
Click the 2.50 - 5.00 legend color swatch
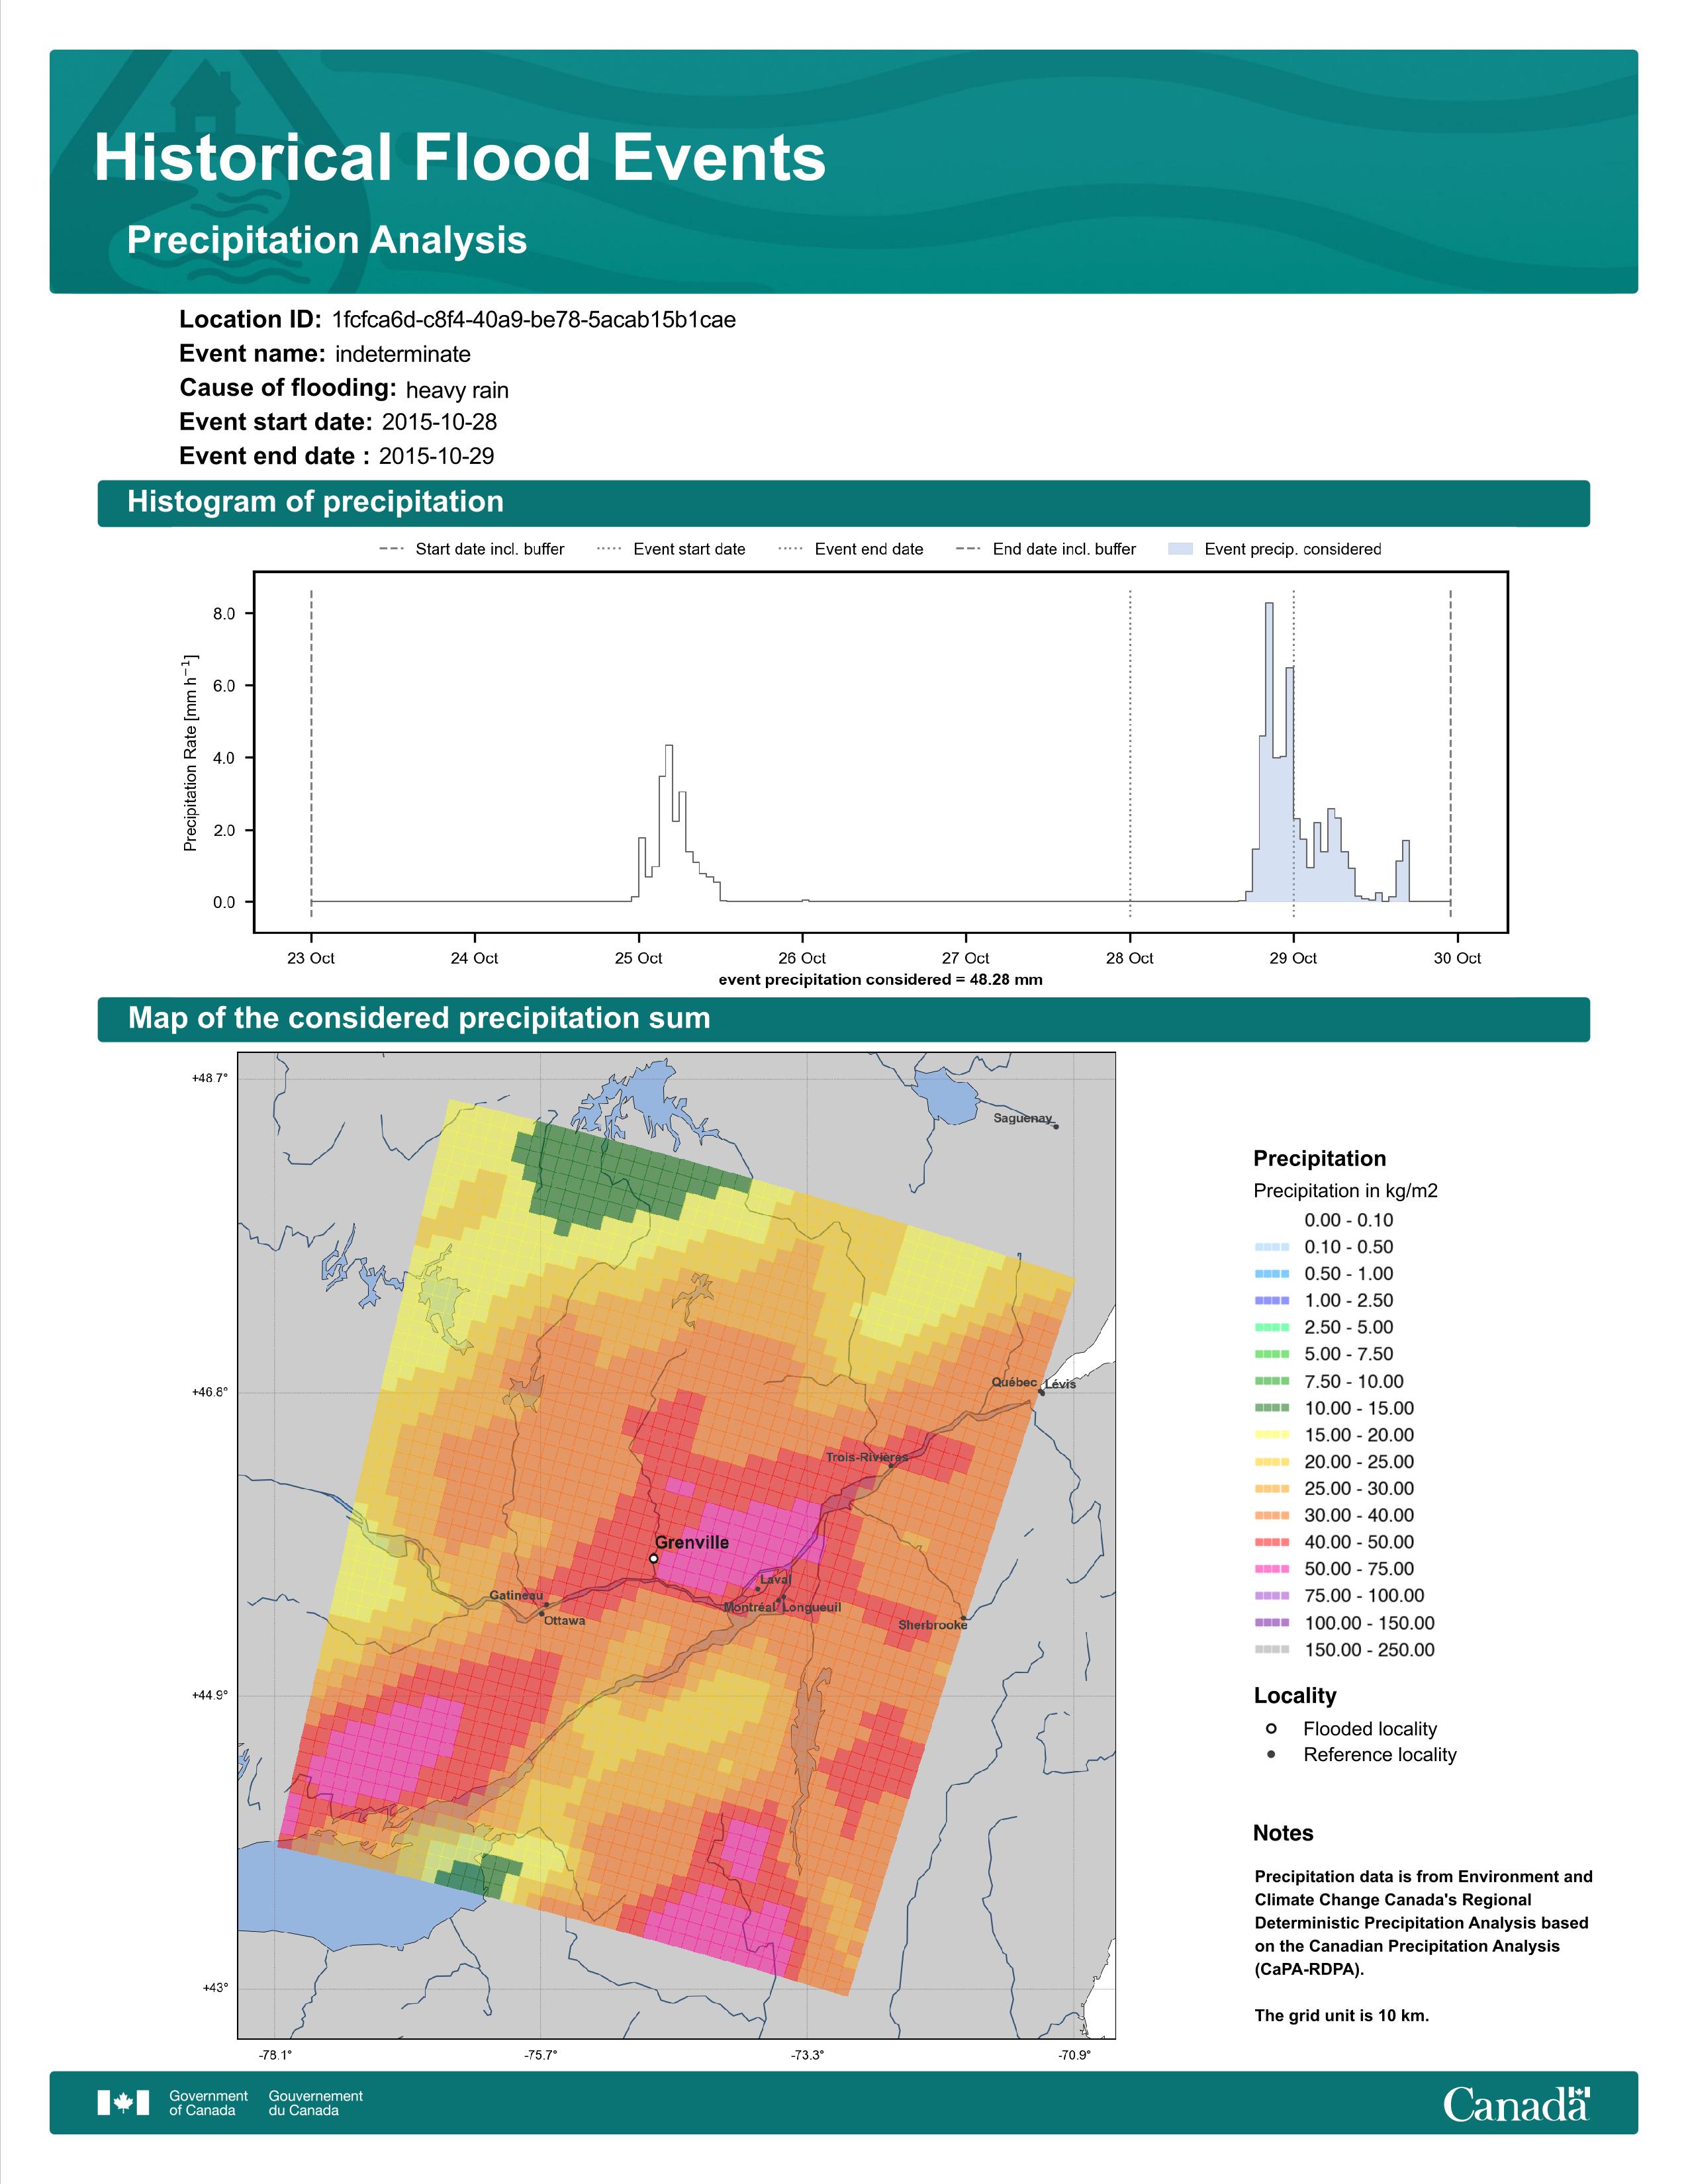(1271, 1327)
